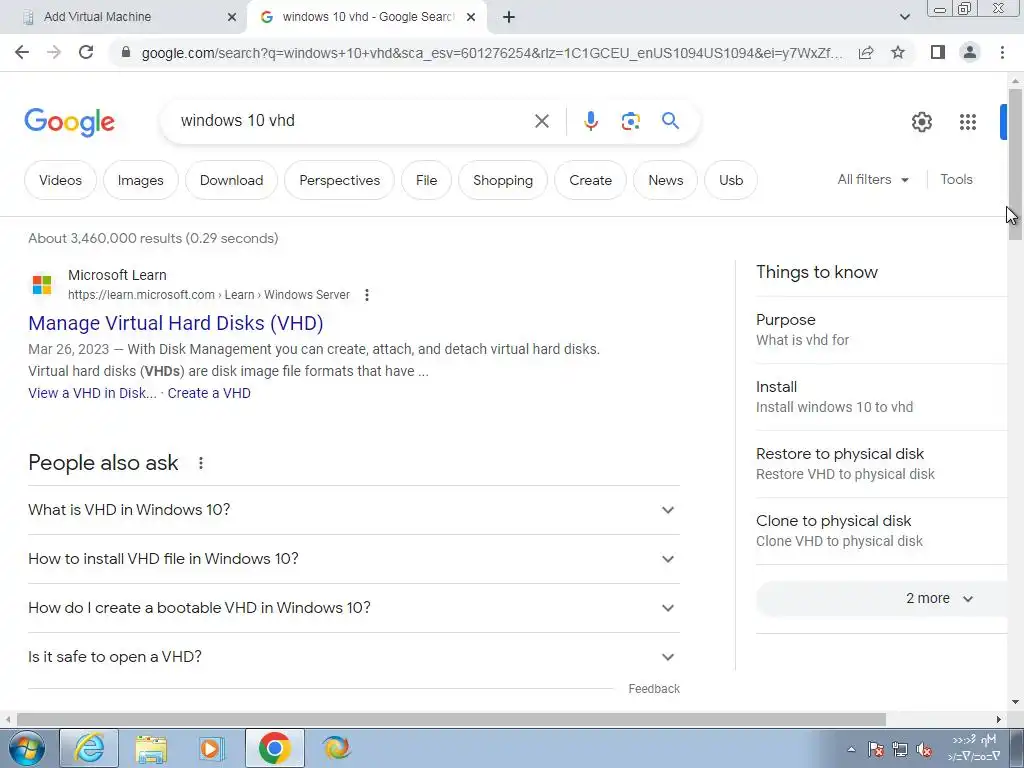1024x768 pixels.
Task: Go back with the browser back arrow
Action: (22, 52)
